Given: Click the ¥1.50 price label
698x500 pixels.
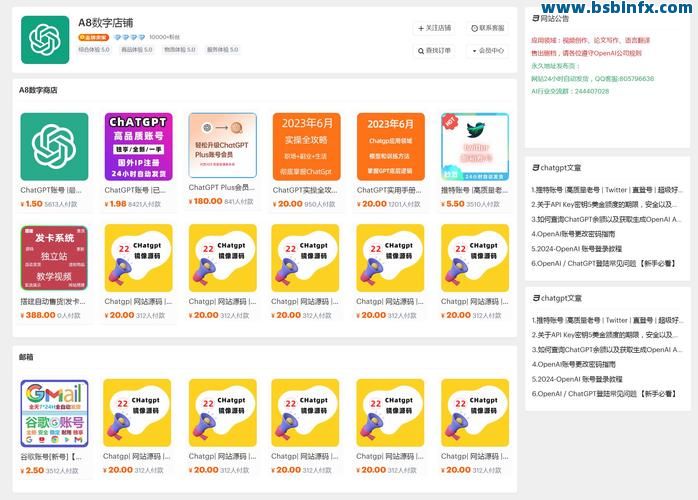Looking at the screenshot, I should (32, 204).
